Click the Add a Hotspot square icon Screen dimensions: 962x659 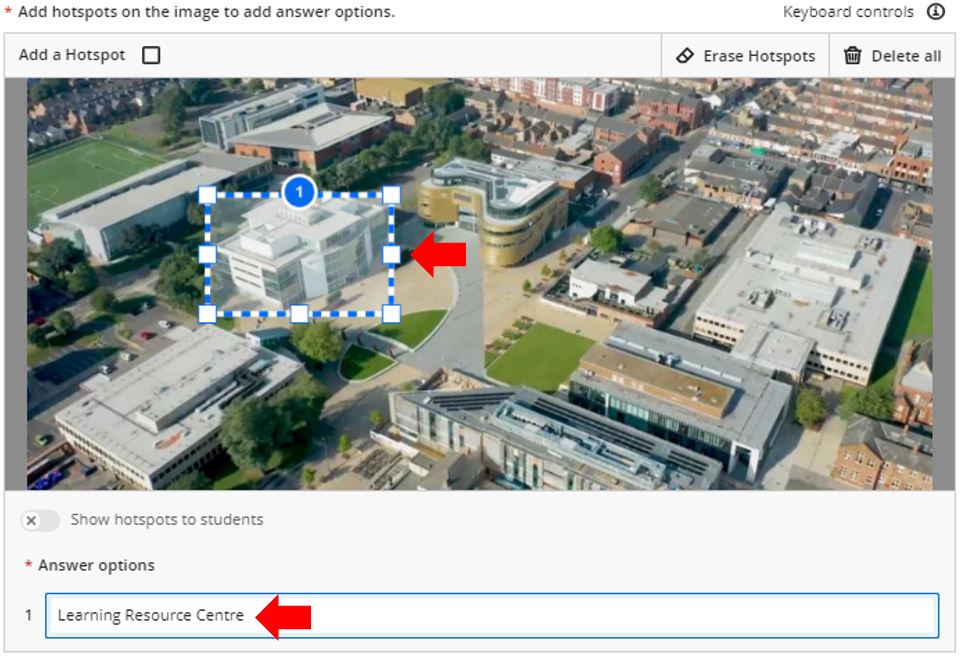pyautogui.click(x=151, y=55)
